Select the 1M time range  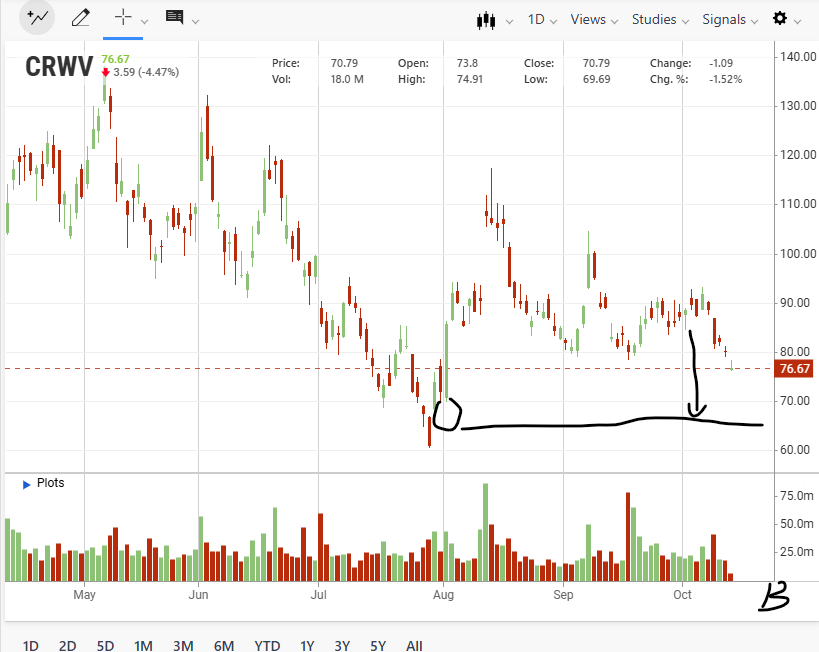[x=143, y=646]
